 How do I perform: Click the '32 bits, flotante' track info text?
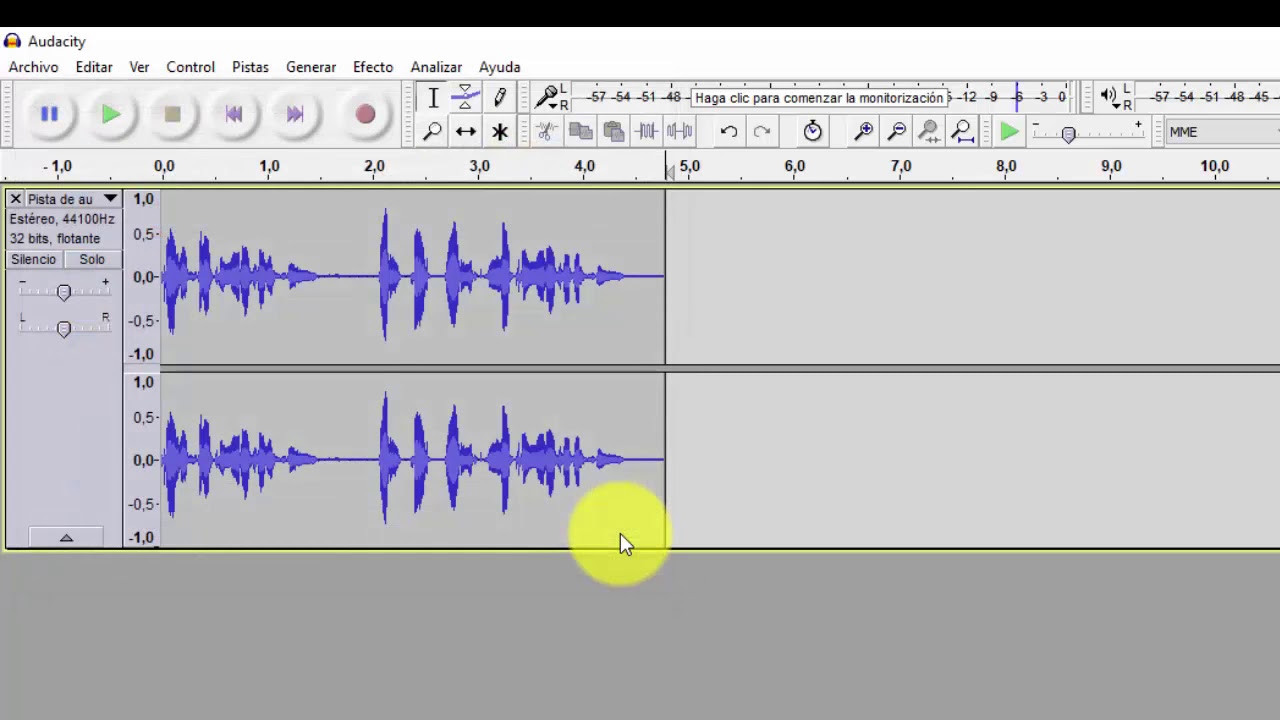coord(55,239)
